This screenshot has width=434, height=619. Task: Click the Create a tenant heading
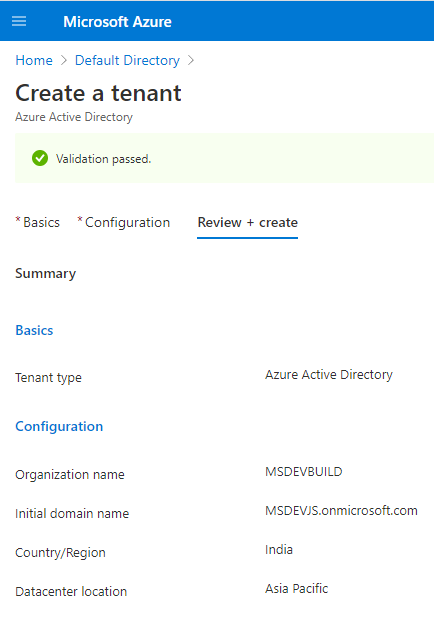(x=98, y=93)
